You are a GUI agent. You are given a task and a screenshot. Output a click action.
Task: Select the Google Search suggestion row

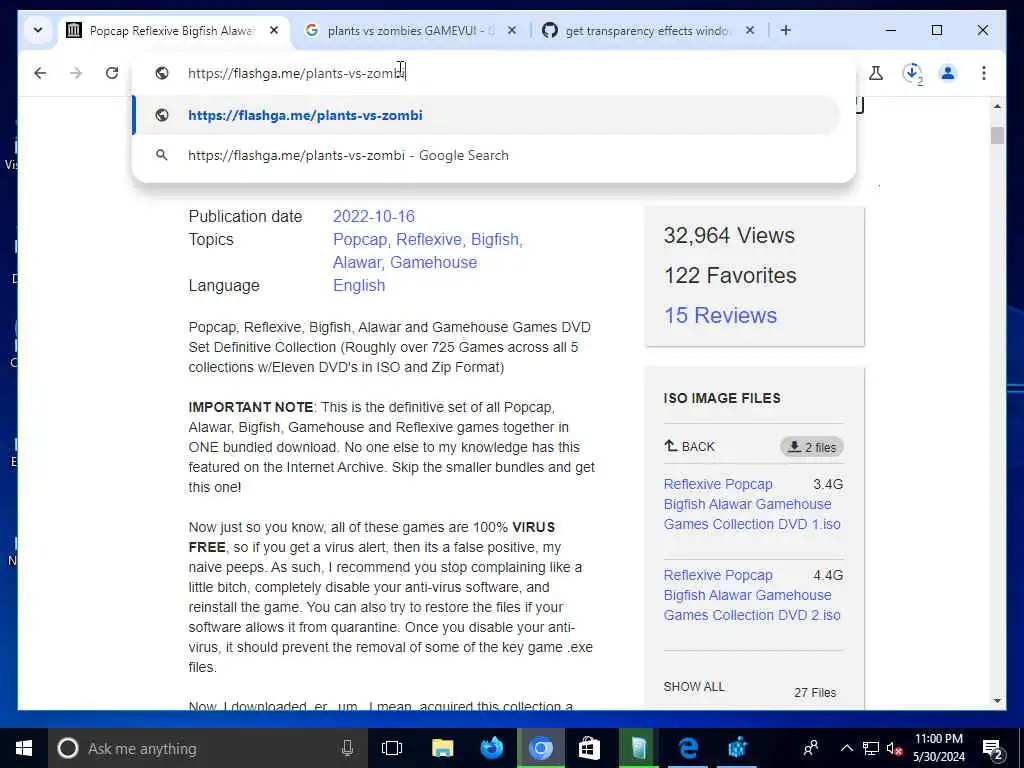tap(486, 155)
